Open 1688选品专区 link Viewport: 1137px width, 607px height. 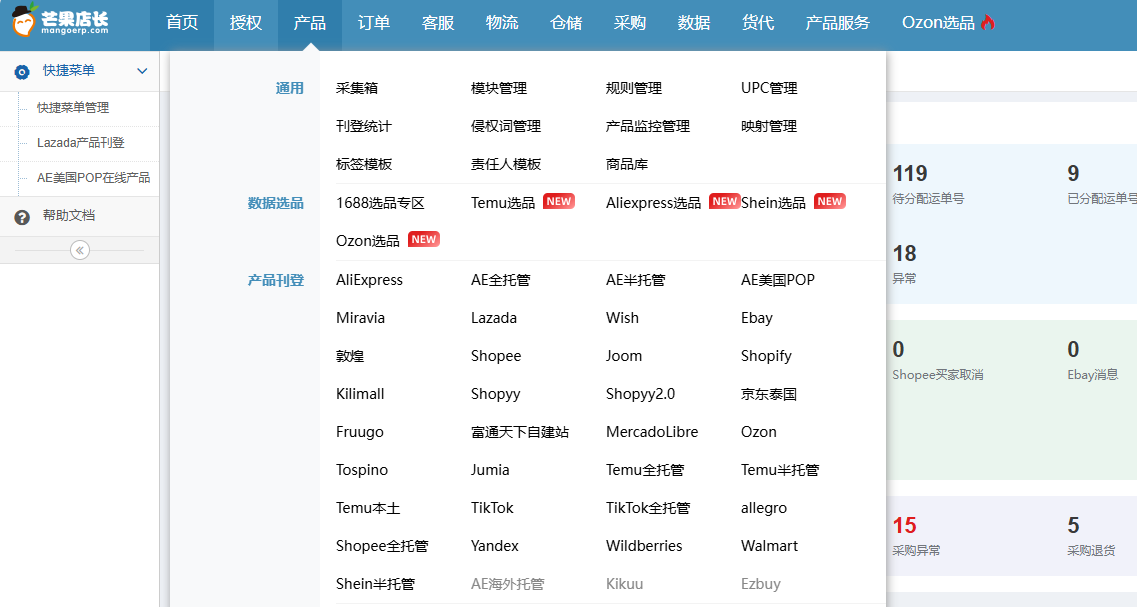(380, 203)
